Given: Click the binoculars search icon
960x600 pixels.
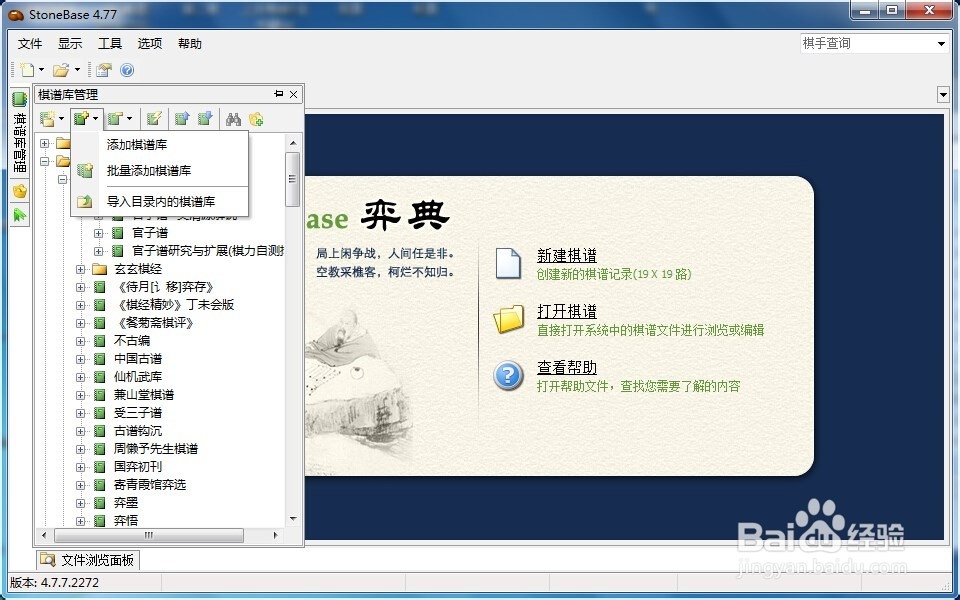Looking at the screenshot, I should click(x=233, y=118).
